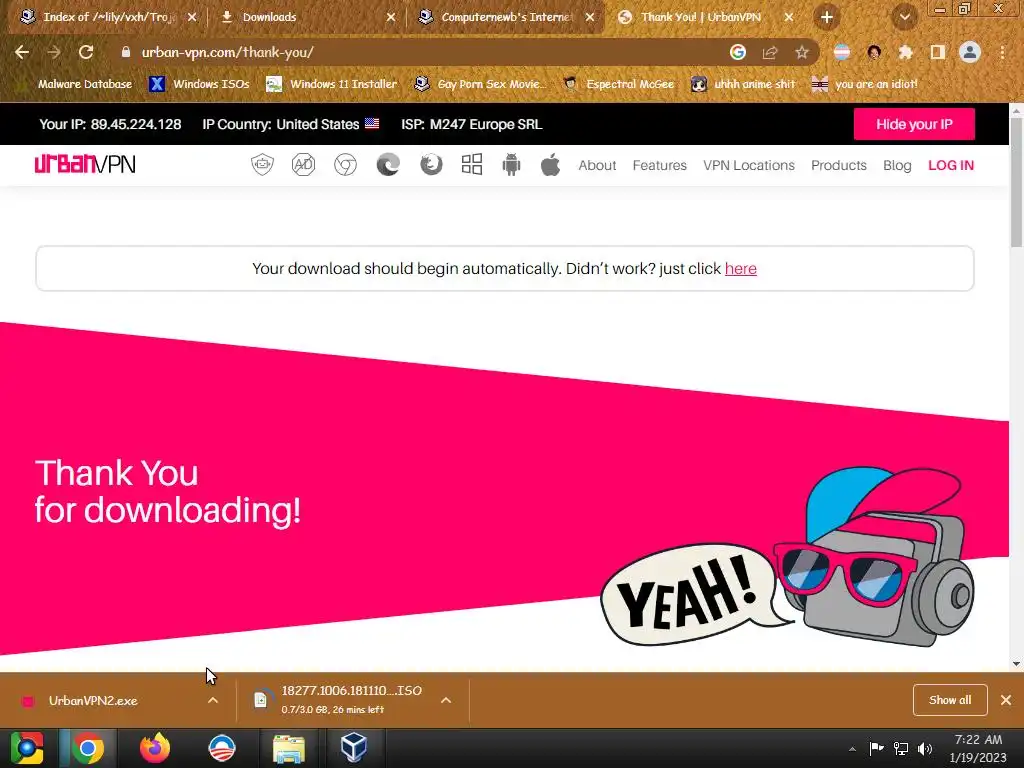Open the Extensions puzzle icon
Viewport: 1024px width, 768px height.
coord(906,52)
